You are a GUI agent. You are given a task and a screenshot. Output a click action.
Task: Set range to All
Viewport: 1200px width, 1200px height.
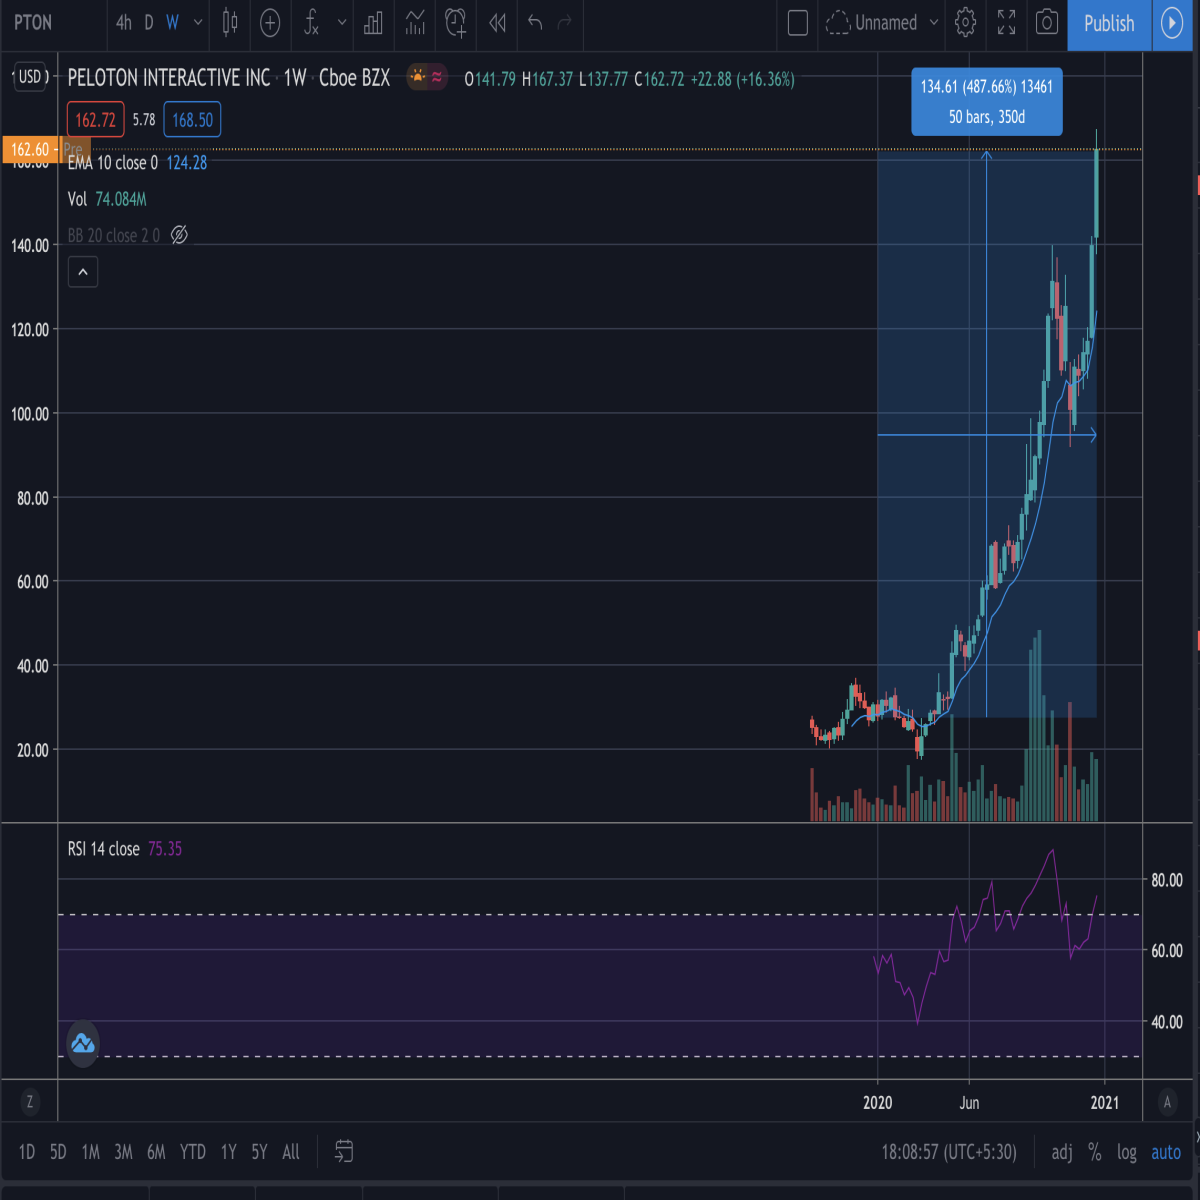291,1152
